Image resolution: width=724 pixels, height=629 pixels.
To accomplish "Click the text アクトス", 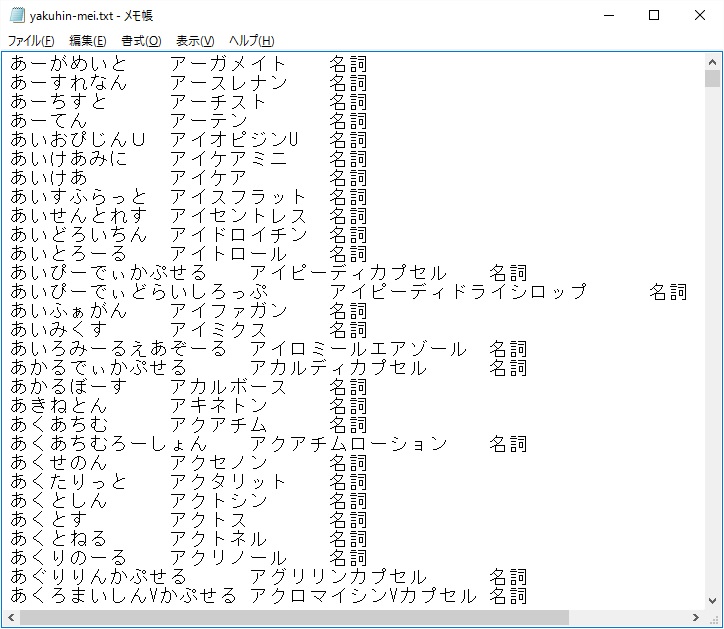I will tap(209, 520).
